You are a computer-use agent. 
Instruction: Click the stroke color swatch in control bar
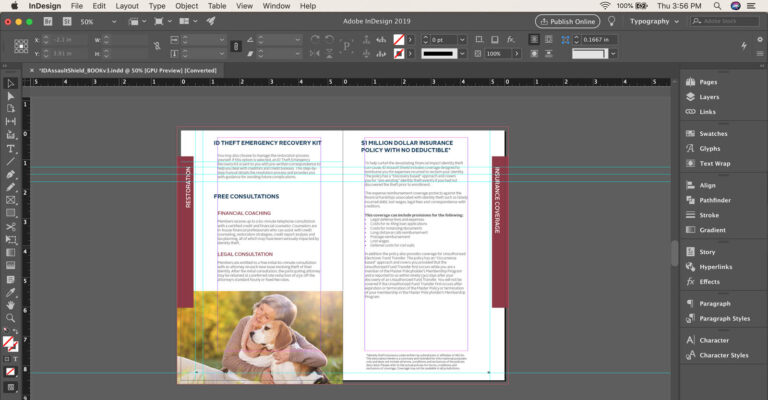click(399, 53)
